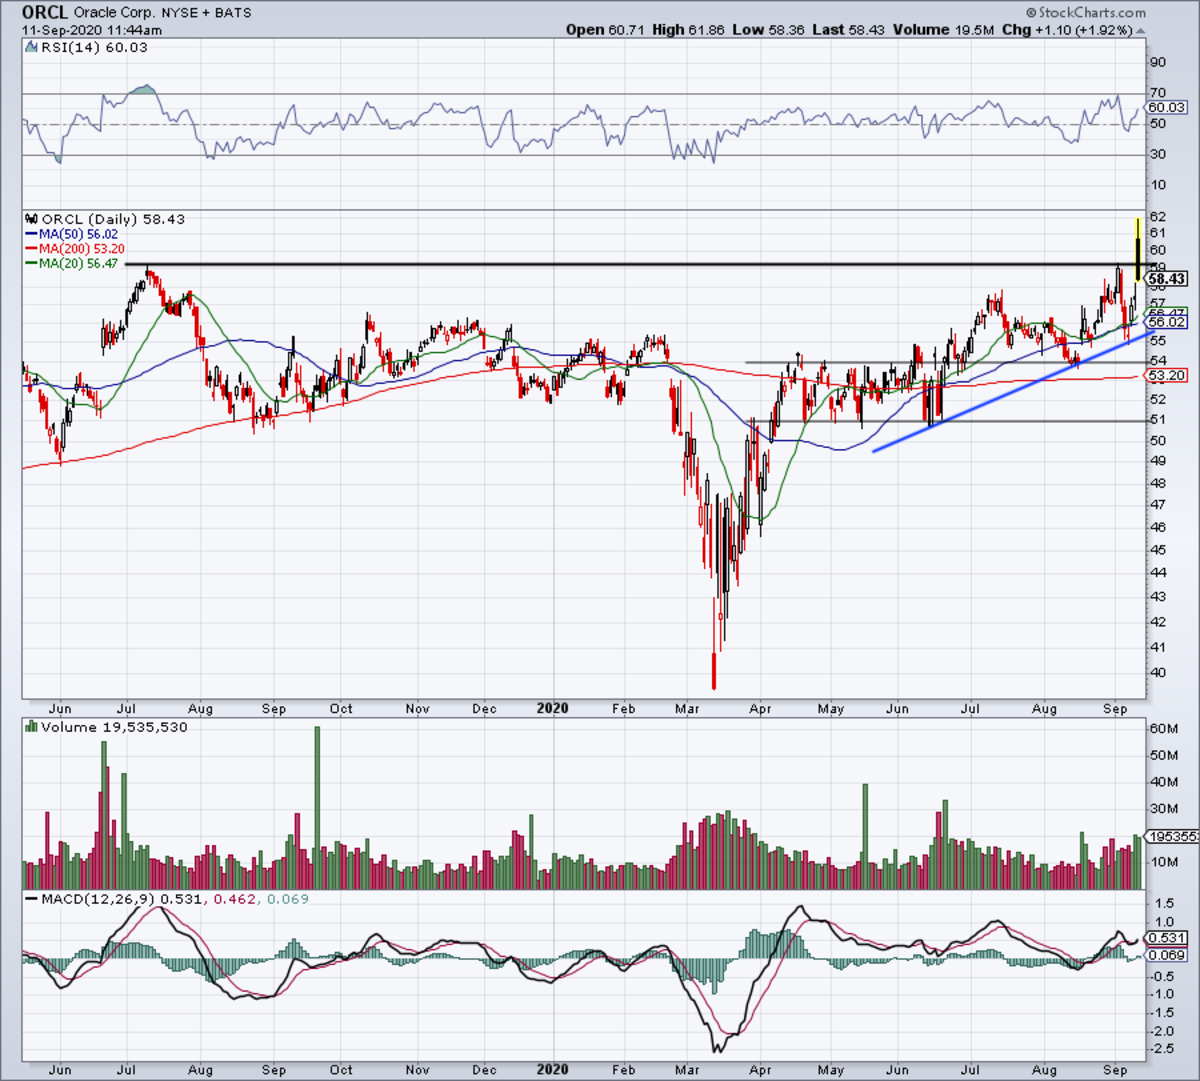Click the ORCL (Daily) 58.43 legend label
The height and width of the screenshot is (1081, 1200).
click(x=113, y=219)
